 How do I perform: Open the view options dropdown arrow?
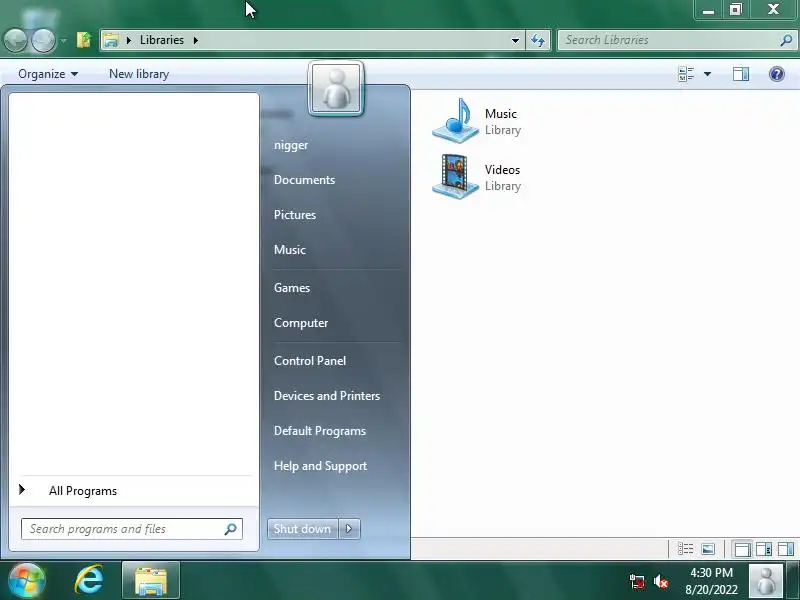coord(707,74)
